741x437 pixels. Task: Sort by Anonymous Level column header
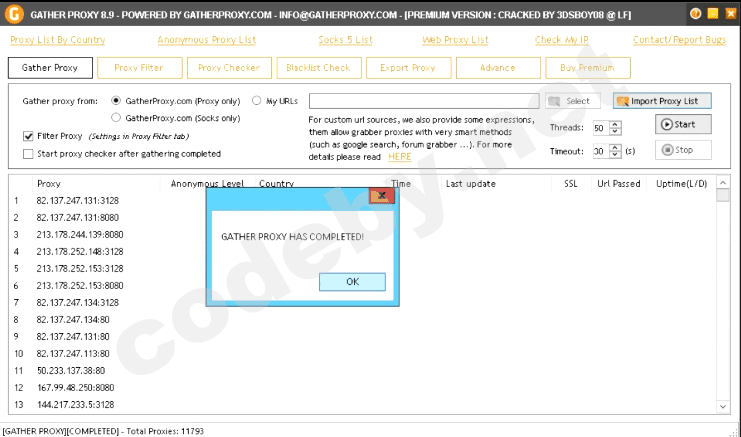click(207, 184)
